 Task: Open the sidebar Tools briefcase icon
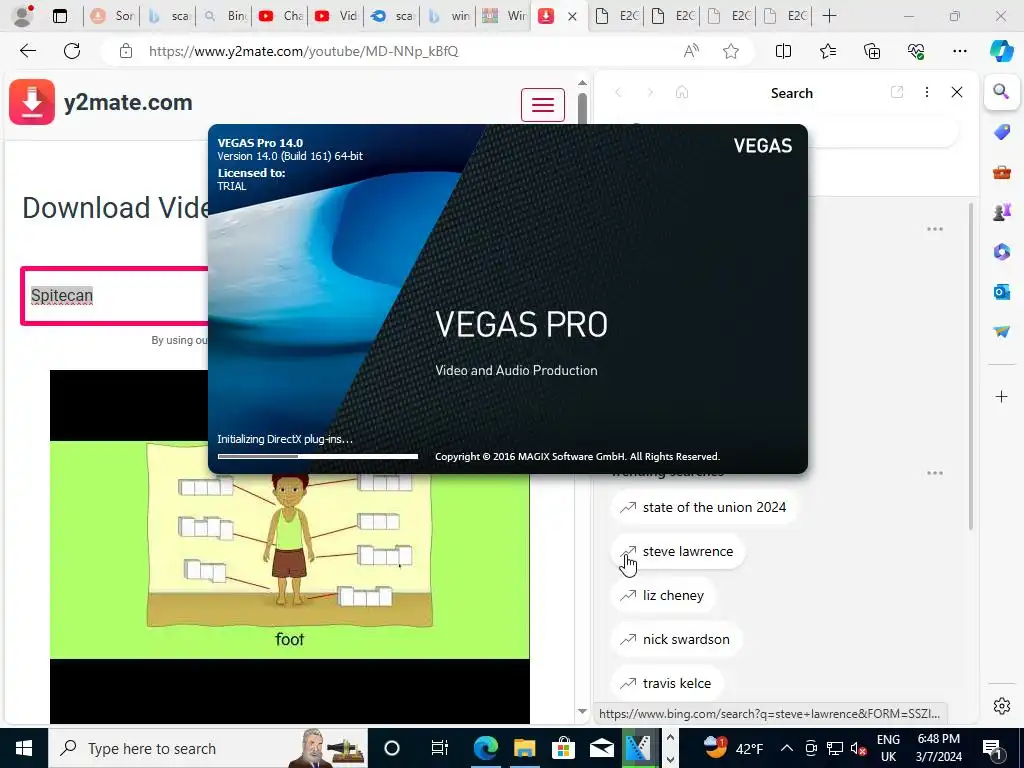(x=1001, y=172)
